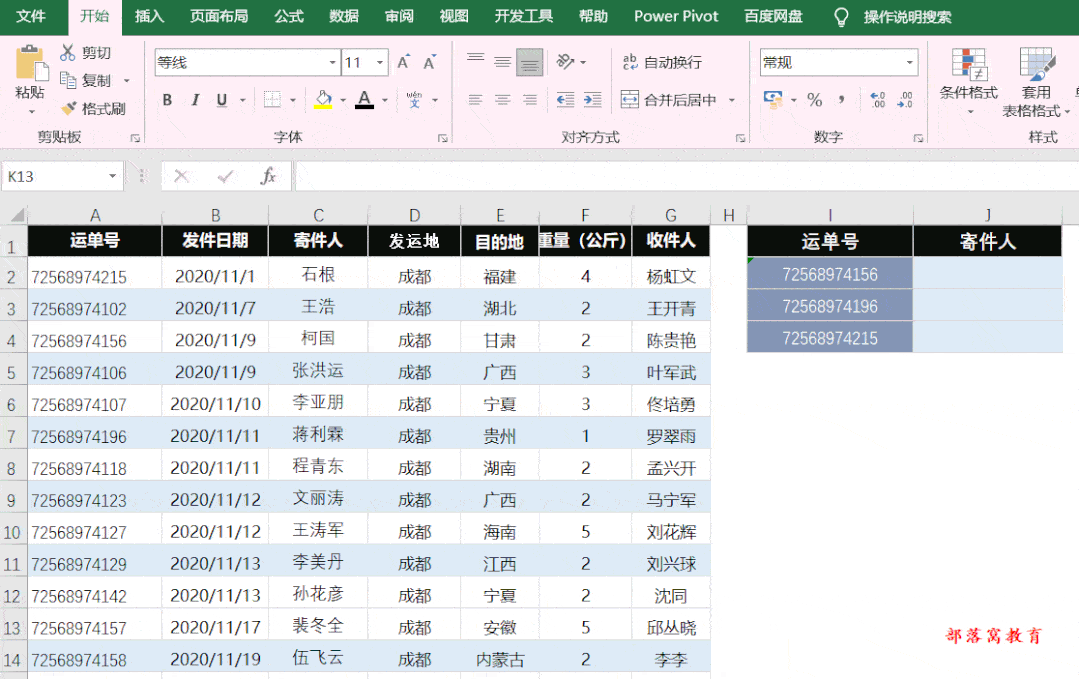Click the Paste clipboard icon
The width and height of the screenshot is (1079, 679).
[31, 63]
